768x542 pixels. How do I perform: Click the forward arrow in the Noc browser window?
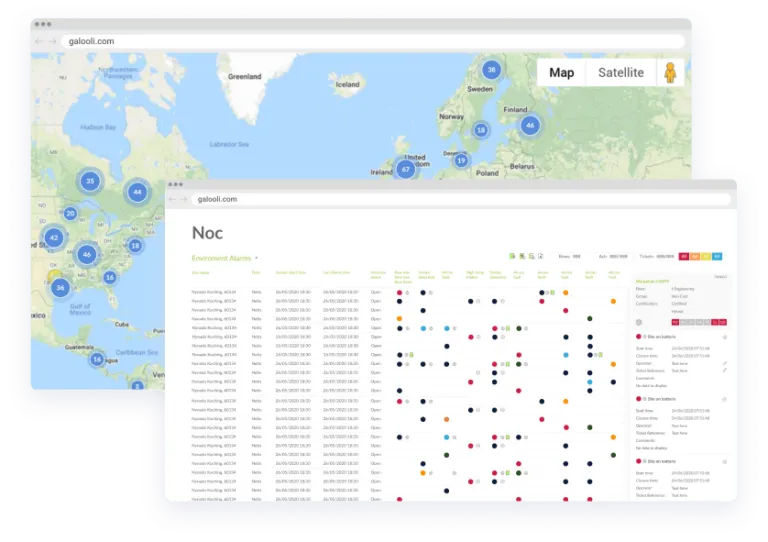point(184,199)
